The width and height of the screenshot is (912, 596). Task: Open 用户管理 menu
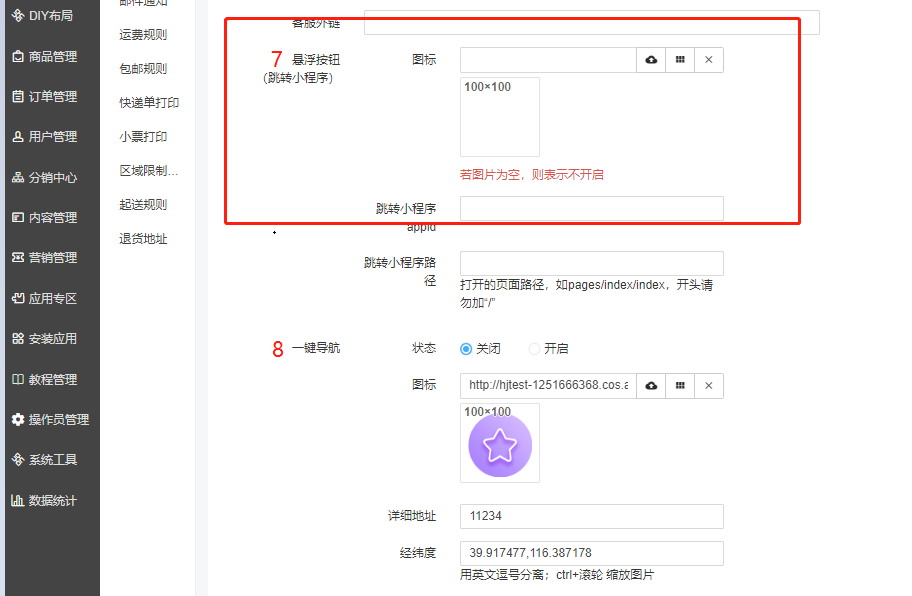click(x=52, y=137)
